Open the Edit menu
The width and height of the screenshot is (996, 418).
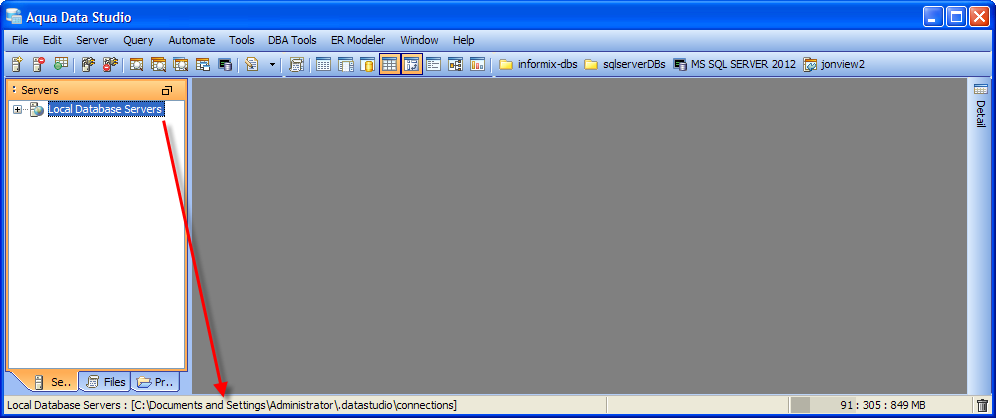tap(52, 40)
